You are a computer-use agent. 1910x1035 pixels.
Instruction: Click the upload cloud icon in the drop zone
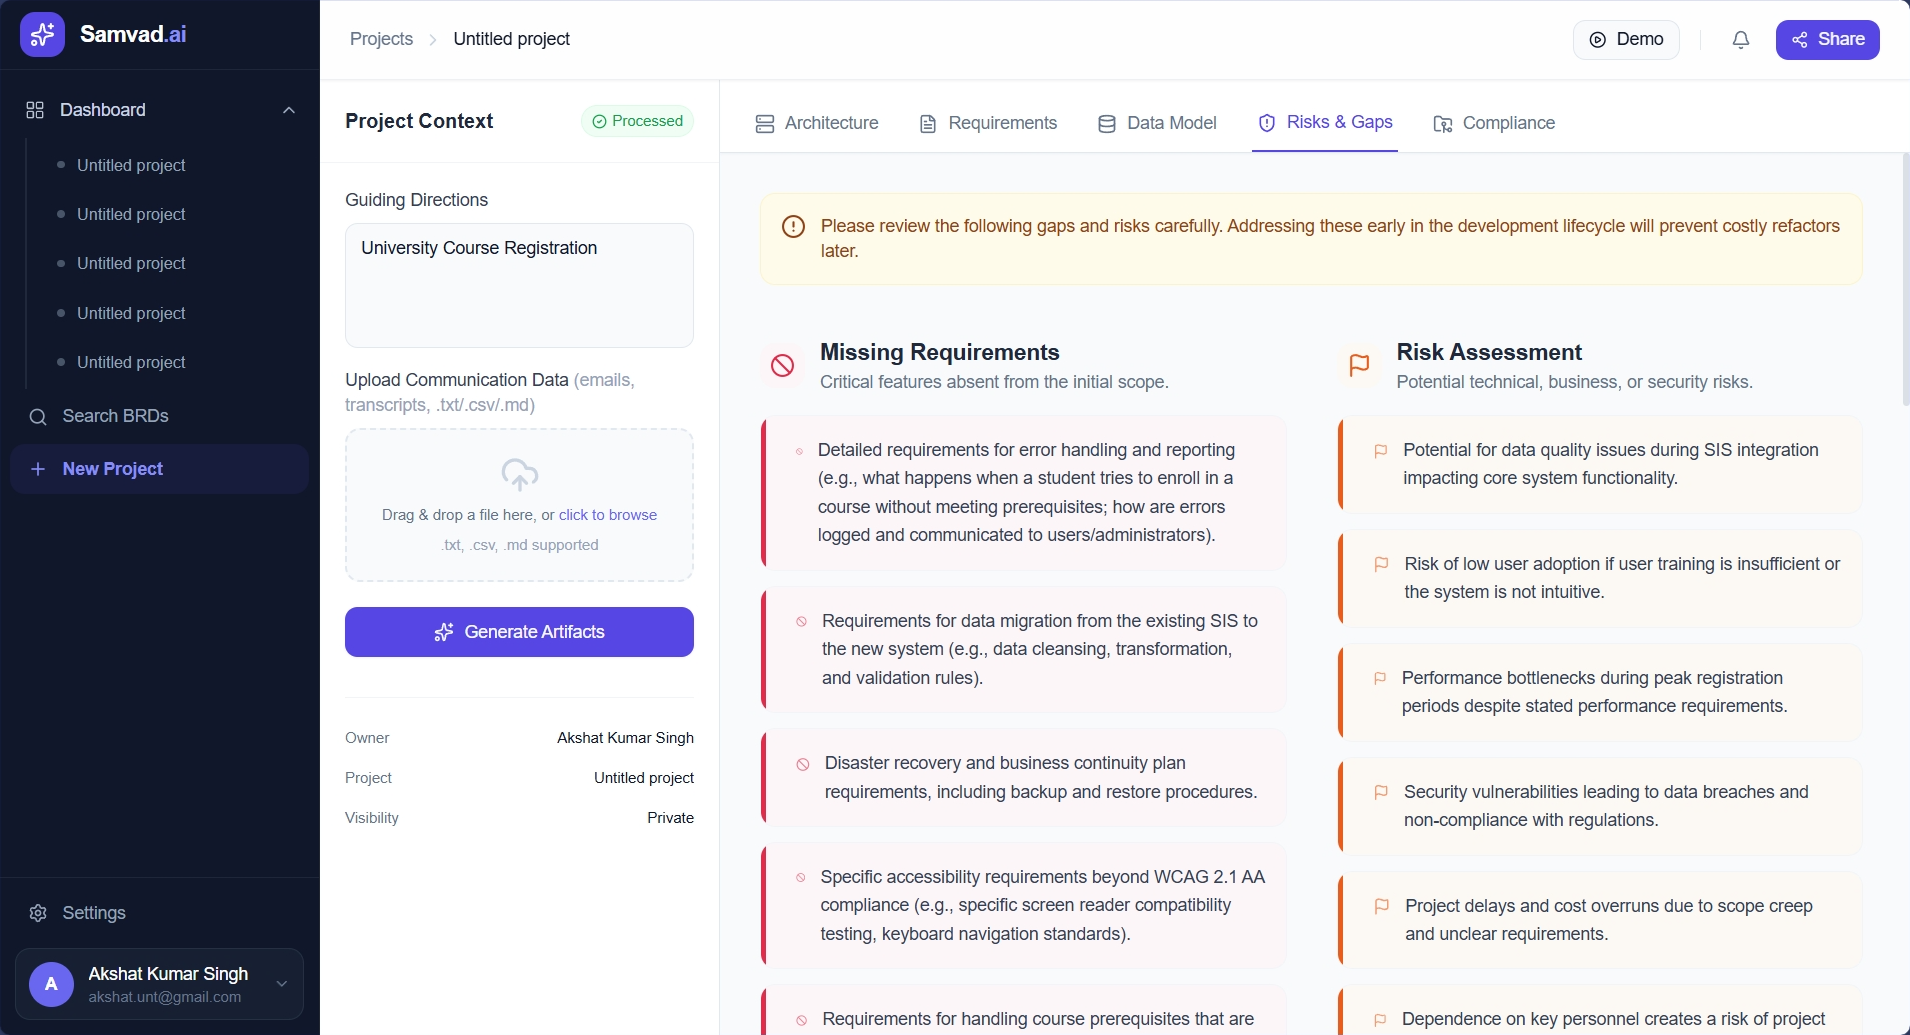point(519,474)
